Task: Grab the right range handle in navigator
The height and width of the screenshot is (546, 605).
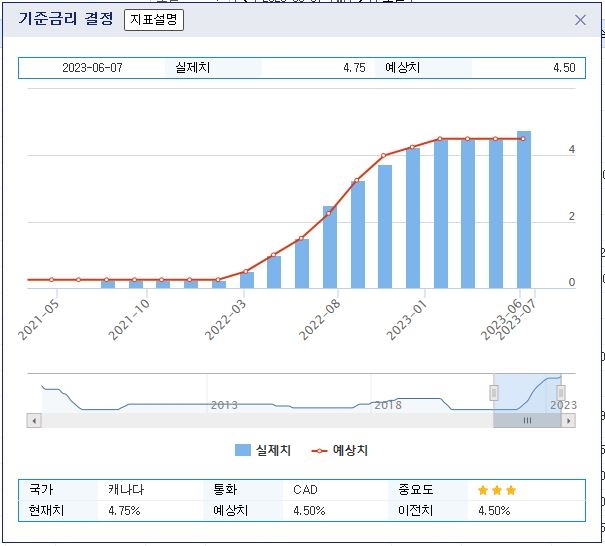Action: tap(561, 393)
